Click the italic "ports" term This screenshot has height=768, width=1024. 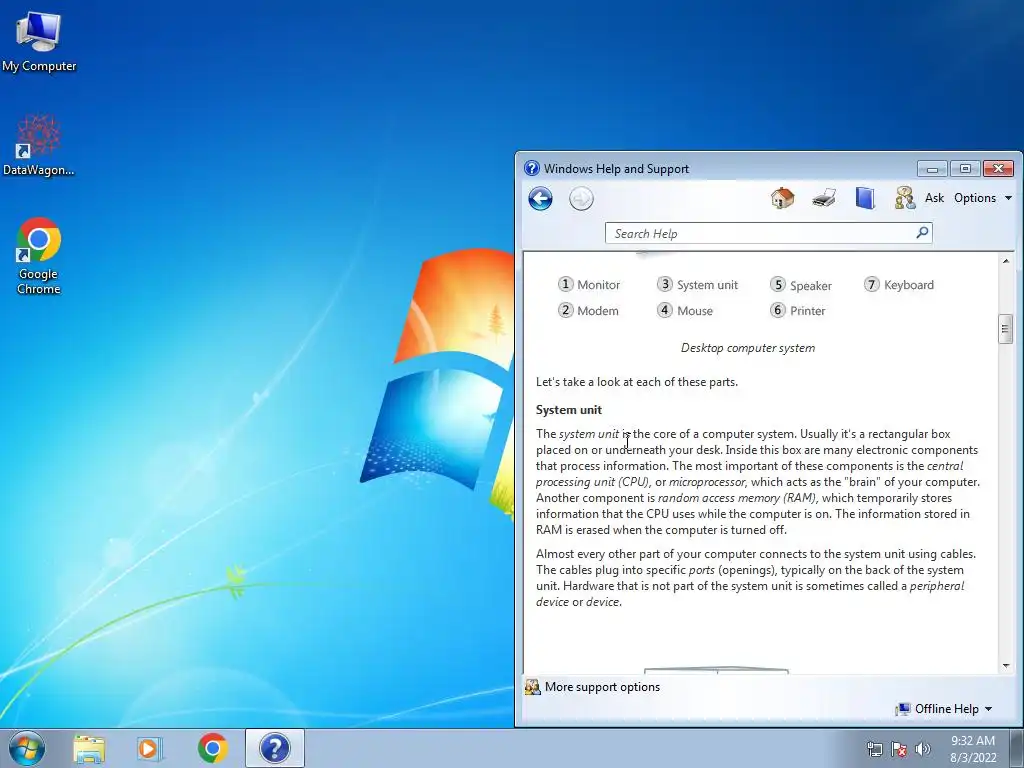(701, 570)
